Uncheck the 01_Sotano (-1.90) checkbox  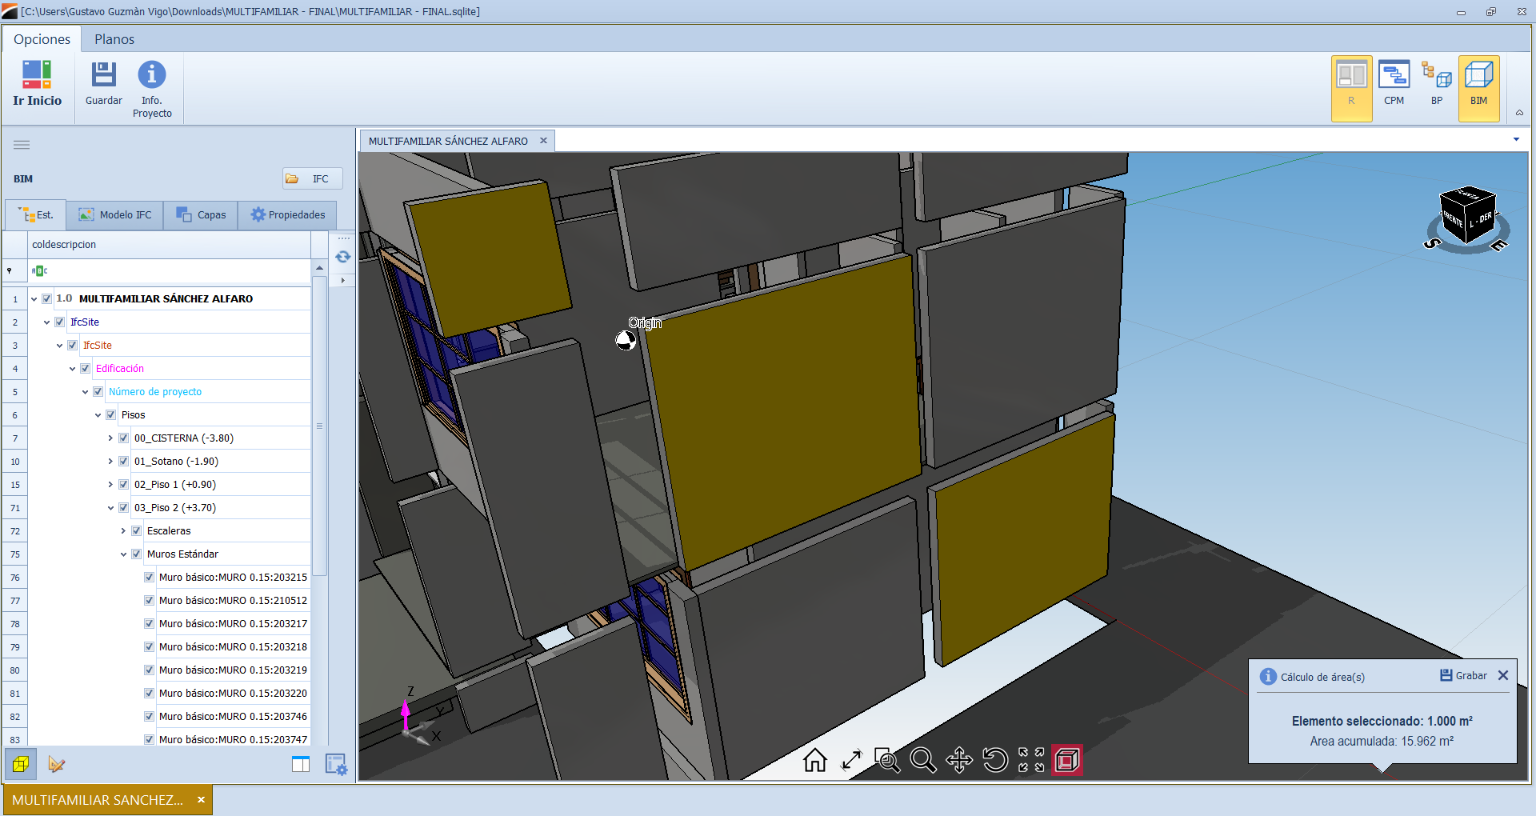click(x=124, y=461)
